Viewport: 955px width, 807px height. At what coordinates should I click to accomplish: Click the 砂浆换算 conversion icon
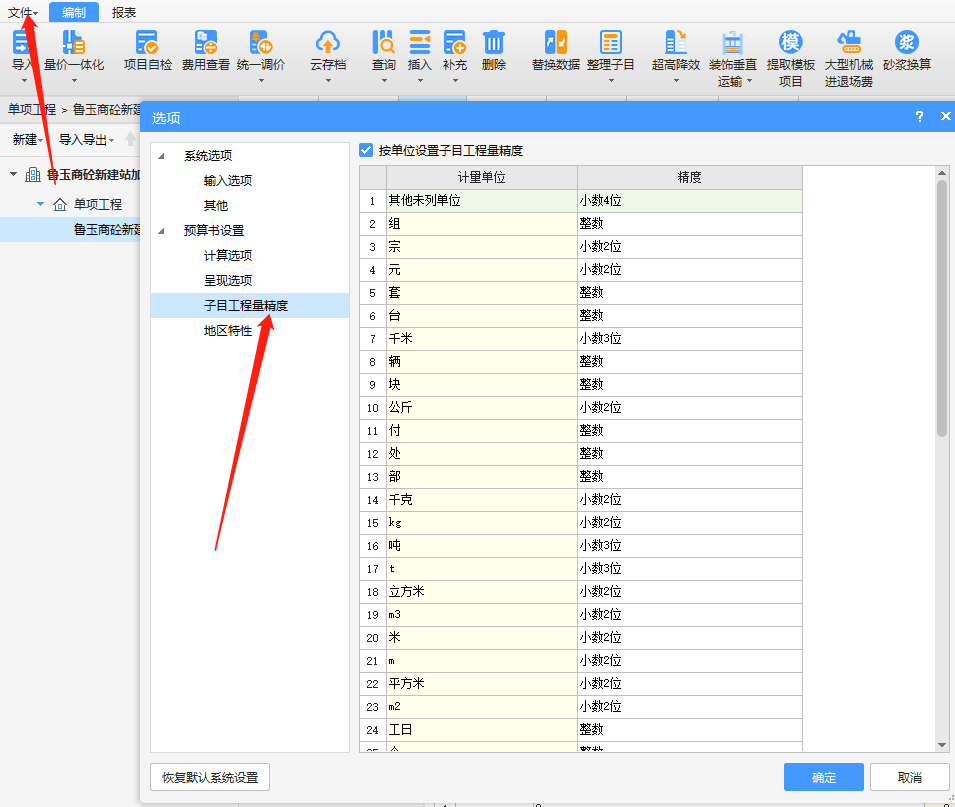tap(907, 42)
